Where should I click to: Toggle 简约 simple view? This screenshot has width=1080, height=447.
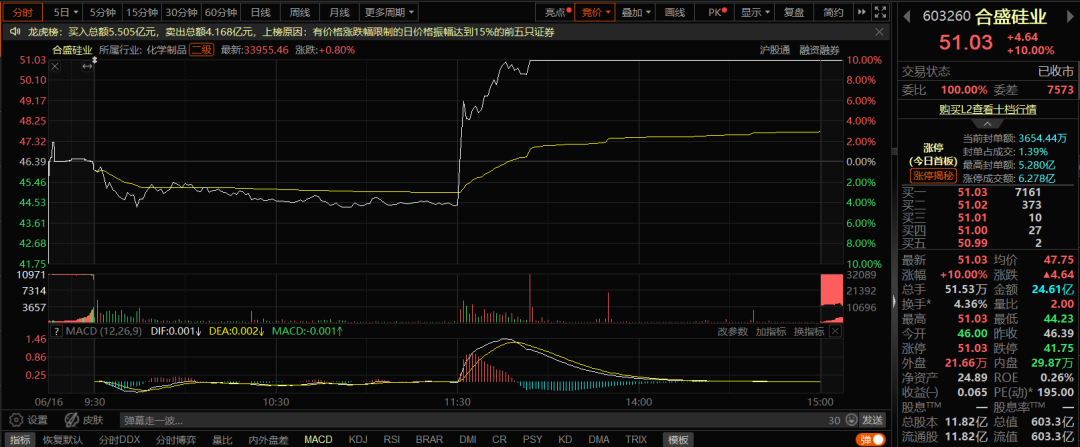tap(833, 12)
